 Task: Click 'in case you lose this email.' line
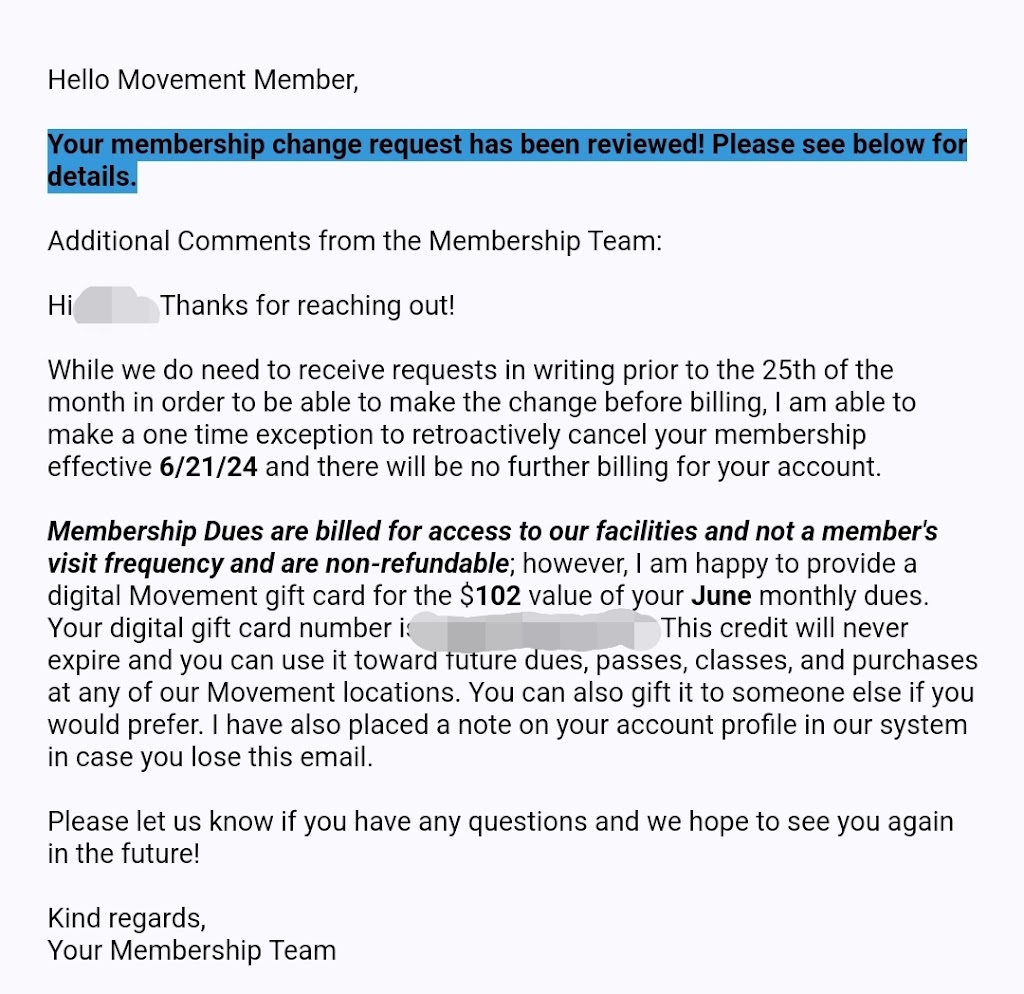[x=210, y=758]
